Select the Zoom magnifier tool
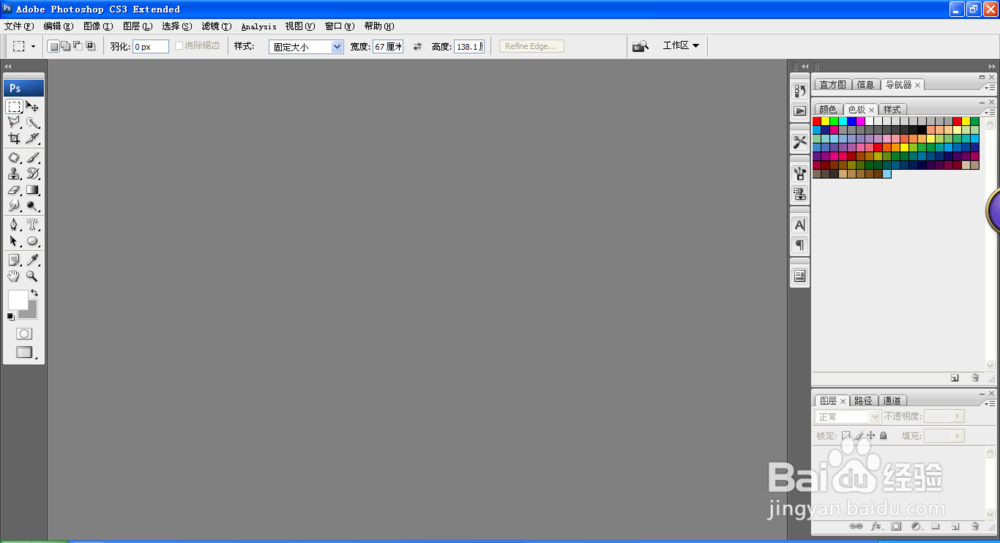 [33, 276]
